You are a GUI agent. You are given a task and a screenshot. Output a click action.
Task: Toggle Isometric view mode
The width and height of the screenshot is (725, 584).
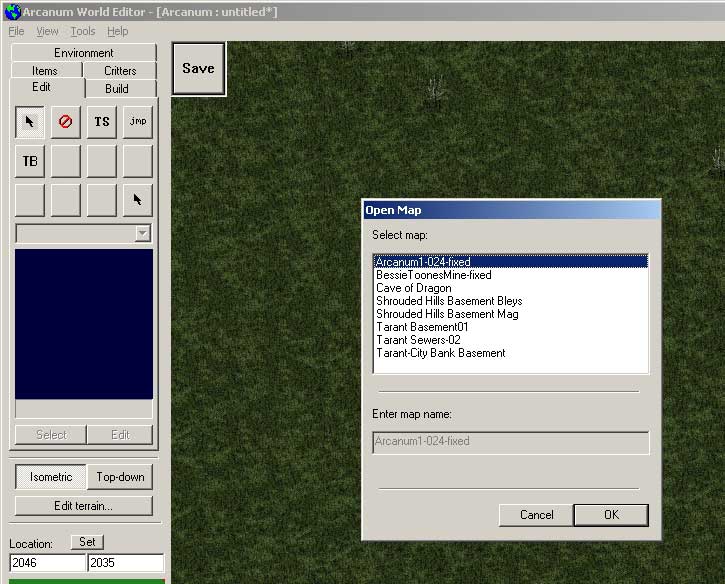click(50, 477)
